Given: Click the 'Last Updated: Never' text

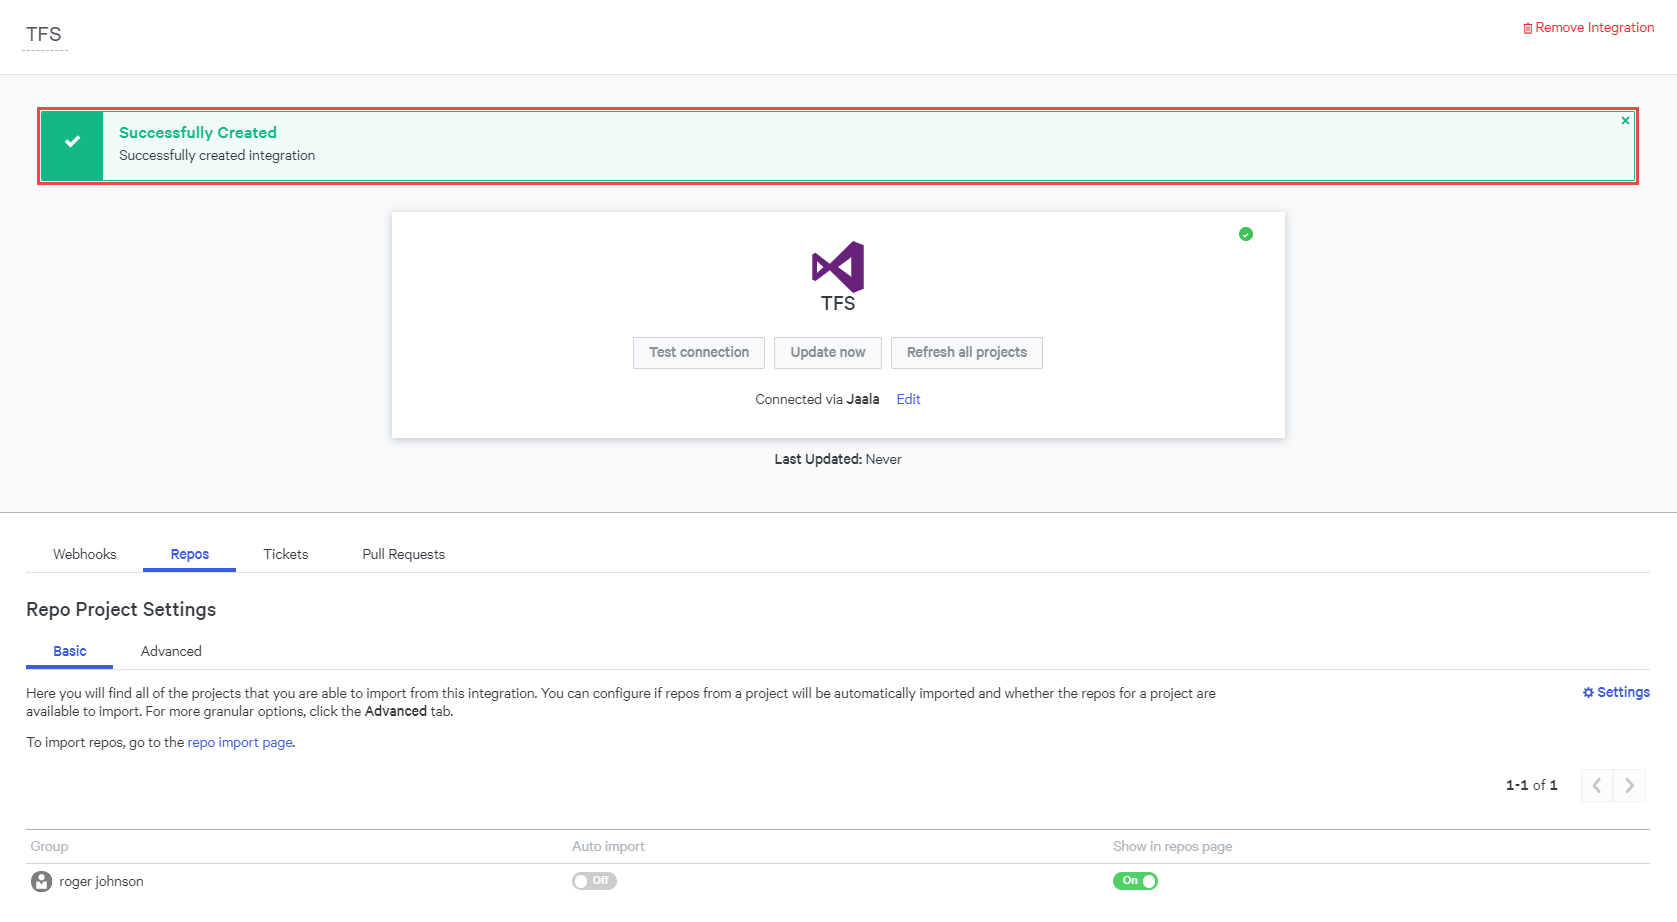Looking at the screenshot, I should [838, 459].
